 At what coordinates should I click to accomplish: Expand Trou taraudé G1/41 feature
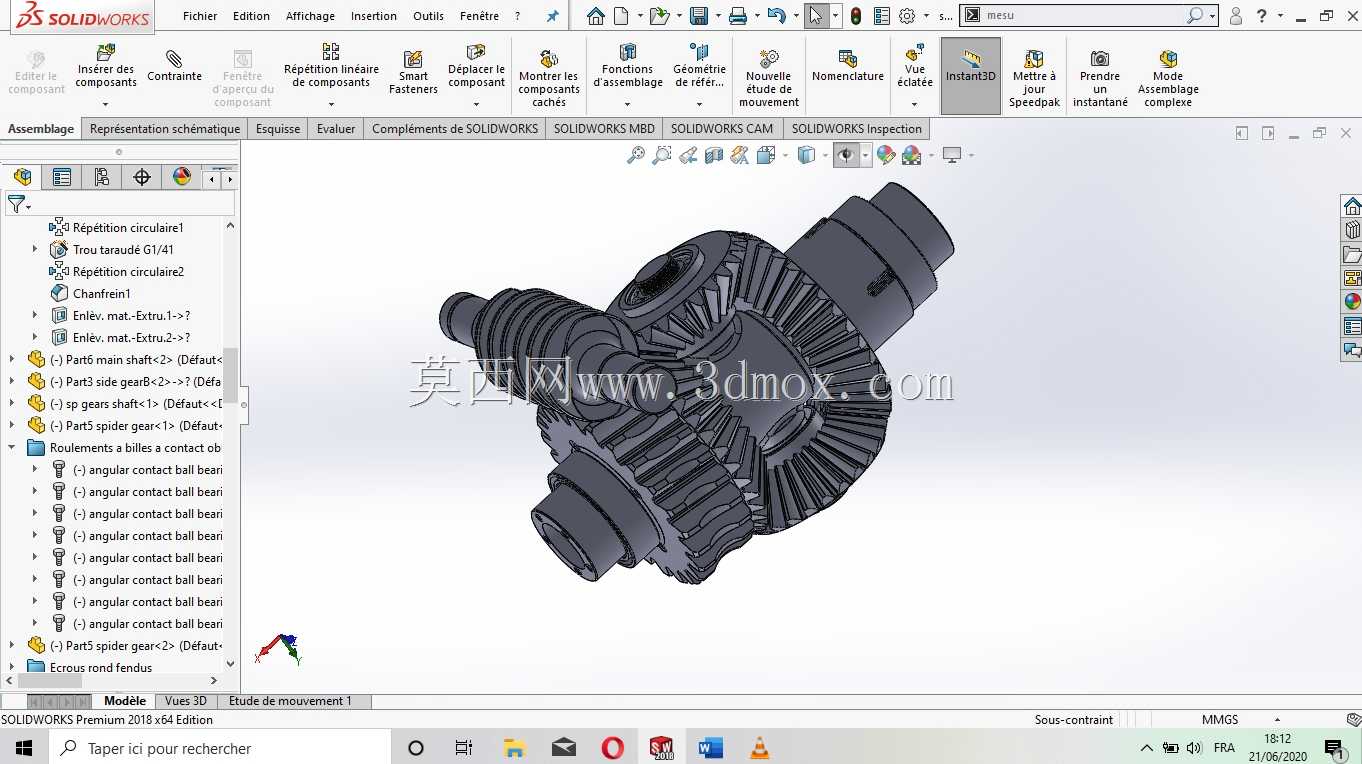click(x=35, y=250)
